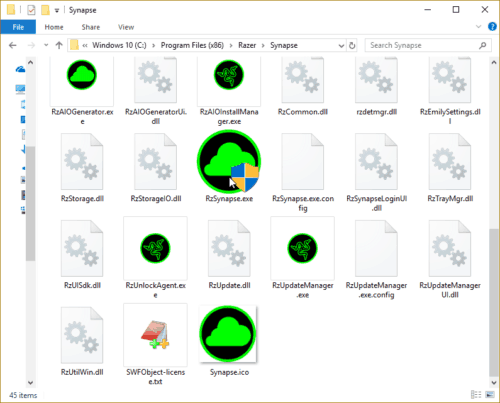Open the recent locations dropdown arrow
The image size is (500, 403).
[46, 45]
